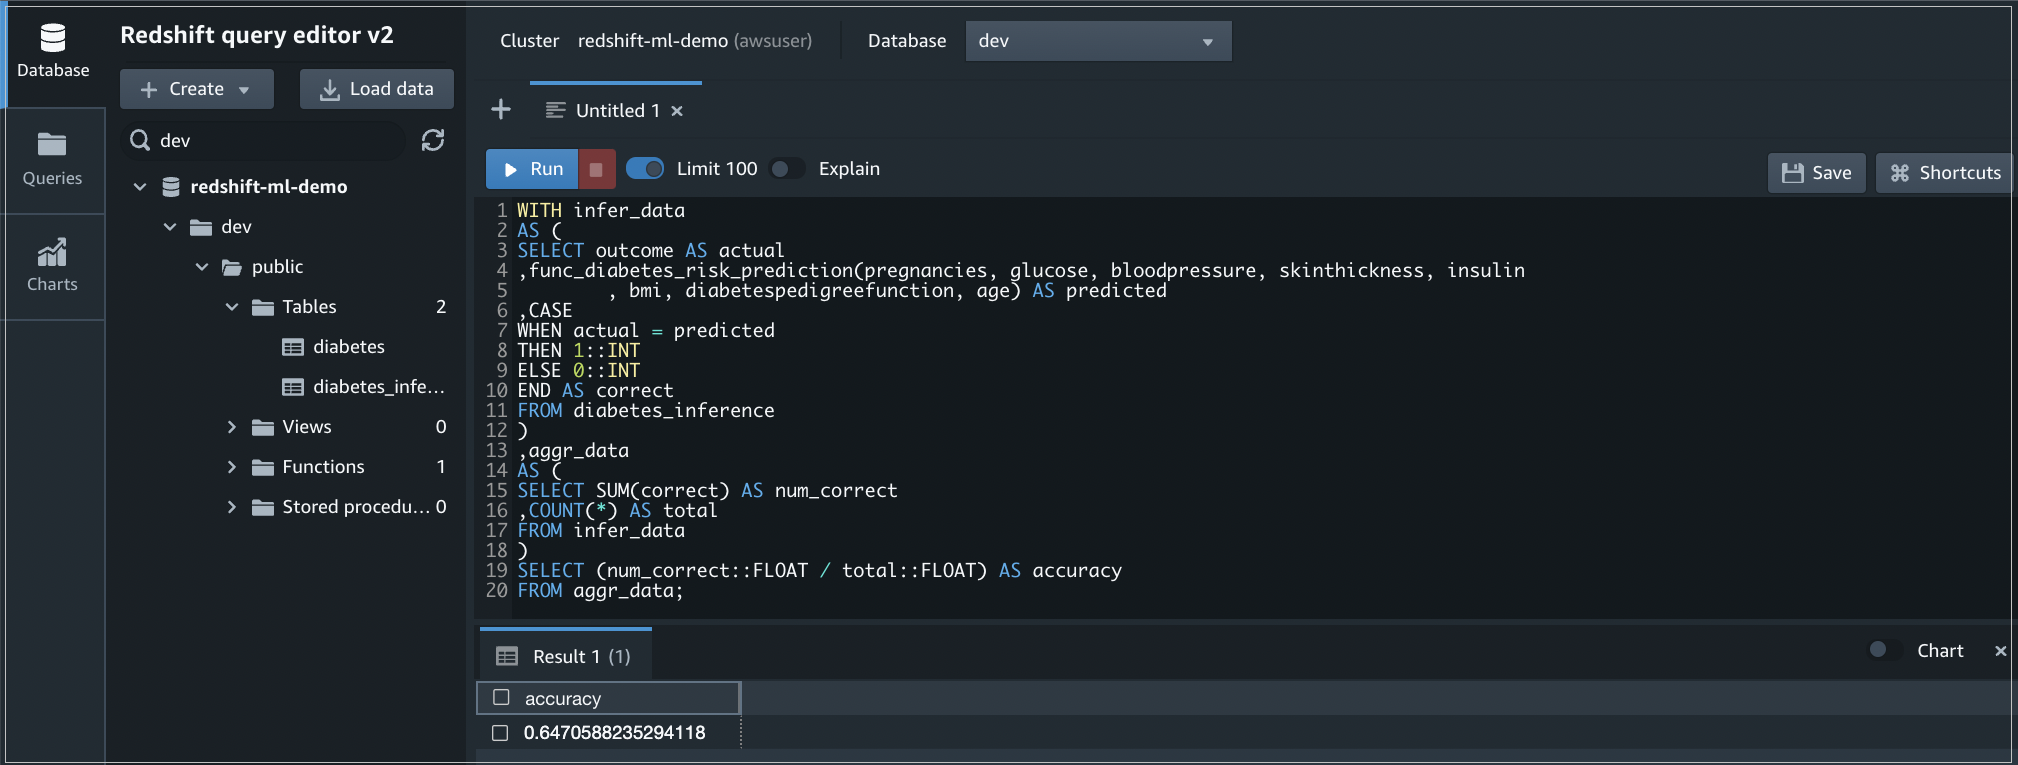Image resolution: width=2018 pixels, height=765 pixels.
Task: Click the Redshift query editor v2 title
Action: tap(257, 35)
